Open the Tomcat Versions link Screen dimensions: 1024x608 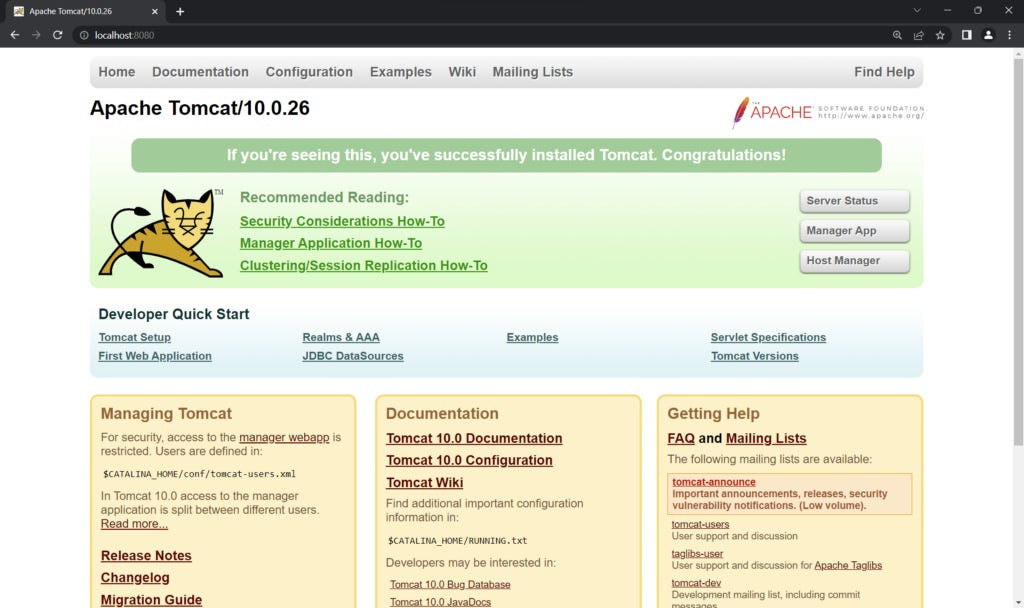754,356
